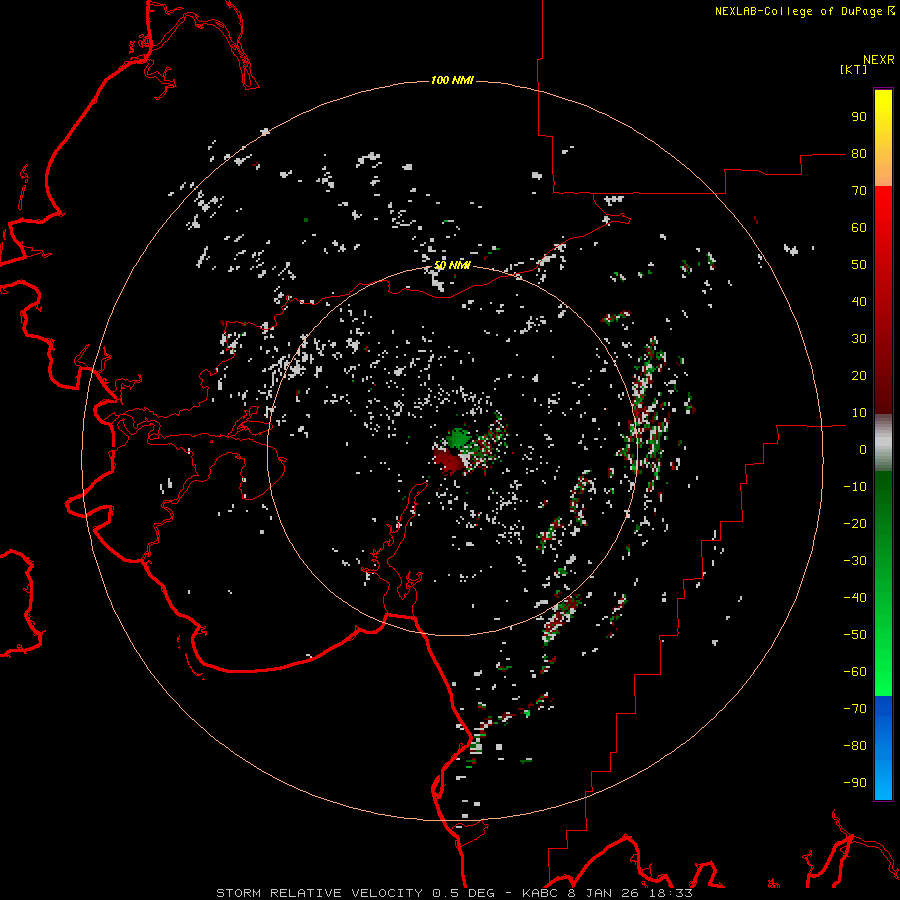The width and height of the screenshot is (900, 900).
Task: Click the -60 scale label
Action: 855,672
